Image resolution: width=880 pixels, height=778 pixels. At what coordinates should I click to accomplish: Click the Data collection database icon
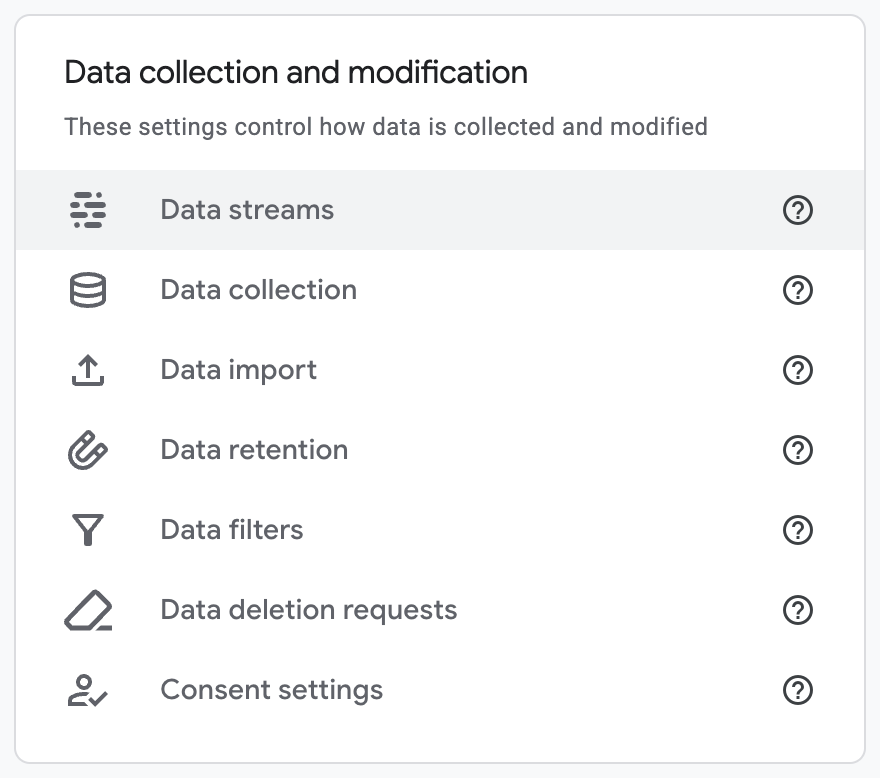(88, 290)
